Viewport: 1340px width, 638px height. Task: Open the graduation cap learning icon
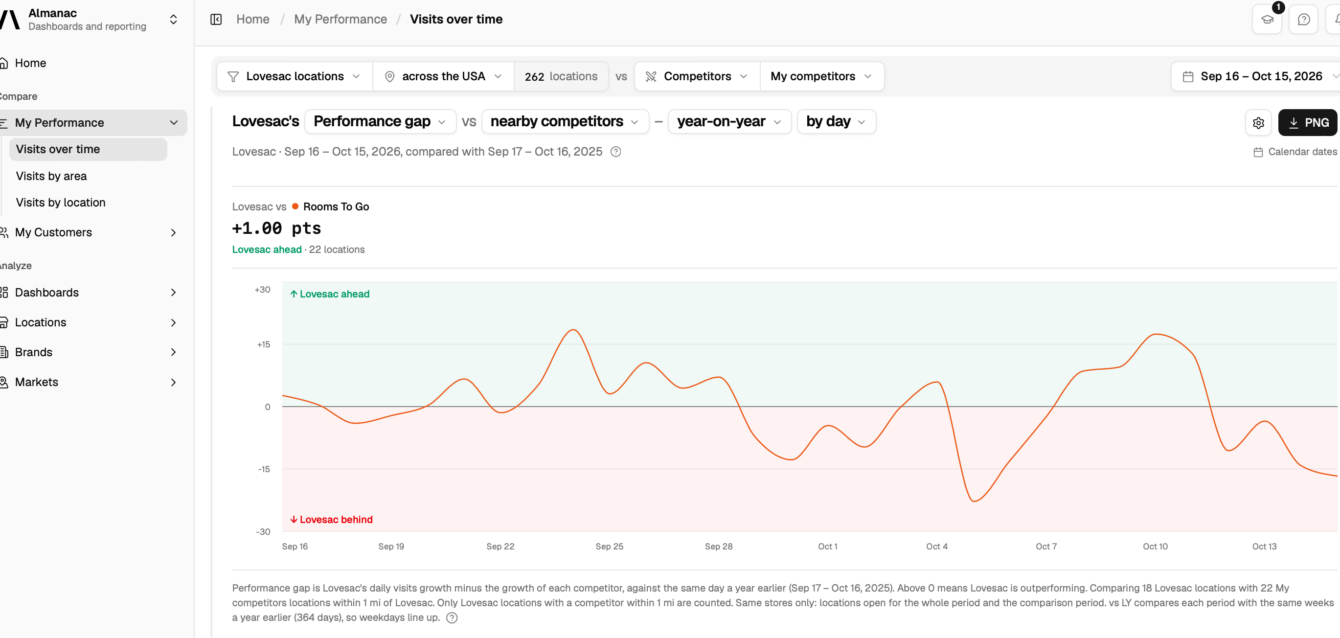pyautogui.click(x=1267, y=19)
